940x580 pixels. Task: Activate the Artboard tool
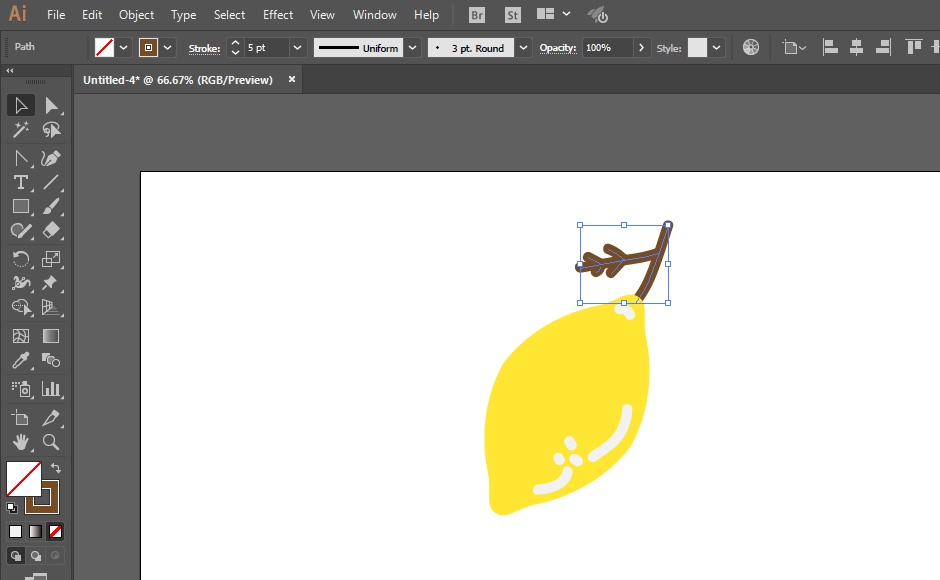pos(20,418)
